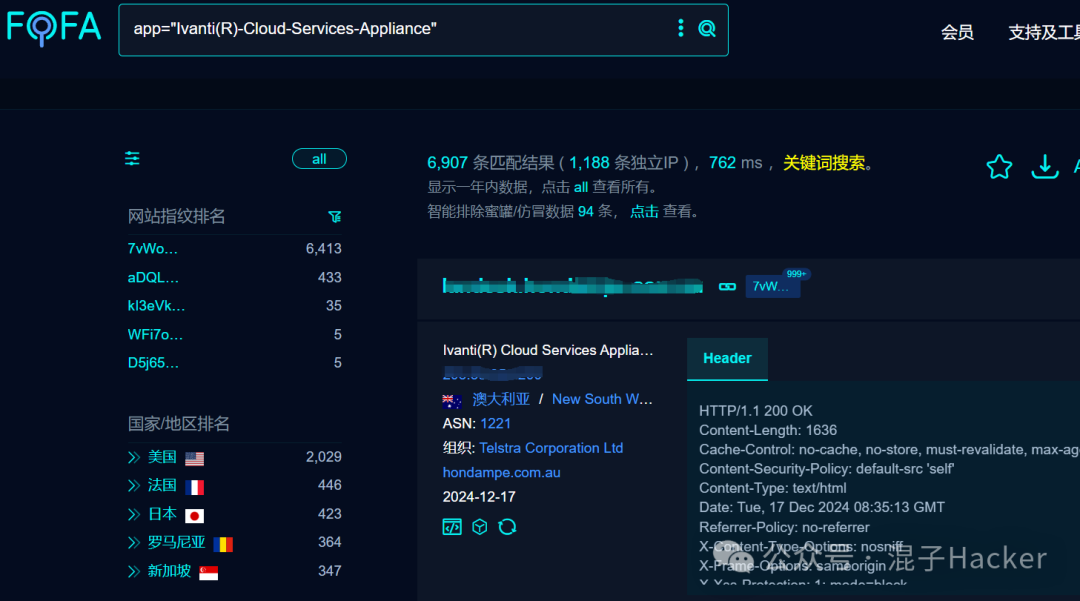Filter results by 罗马尼亚
The width and height of the screenshot is (1080, 601).
pos(176,543)
